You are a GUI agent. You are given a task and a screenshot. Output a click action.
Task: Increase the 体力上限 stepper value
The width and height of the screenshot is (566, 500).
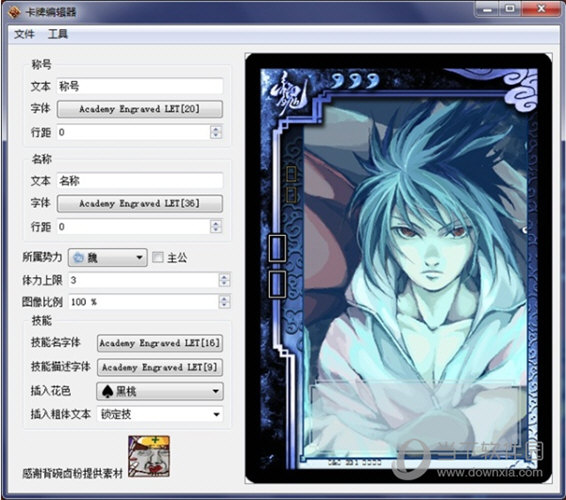[224, 277]
